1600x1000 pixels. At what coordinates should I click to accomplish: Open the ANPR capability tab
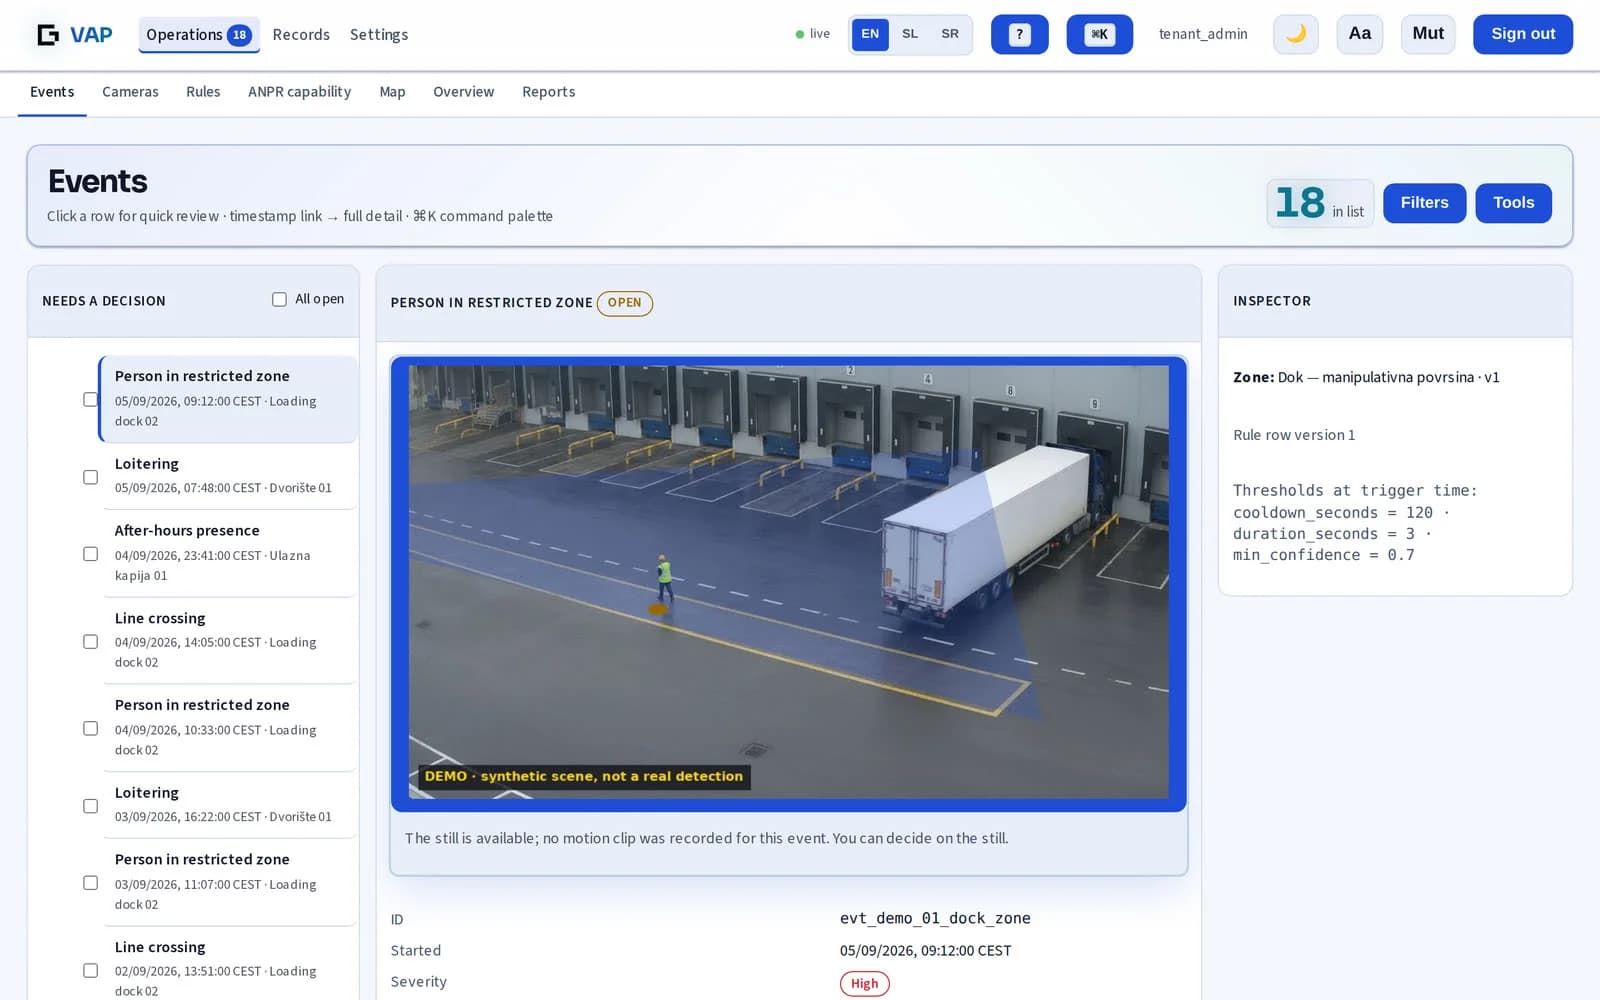[299, 92]
